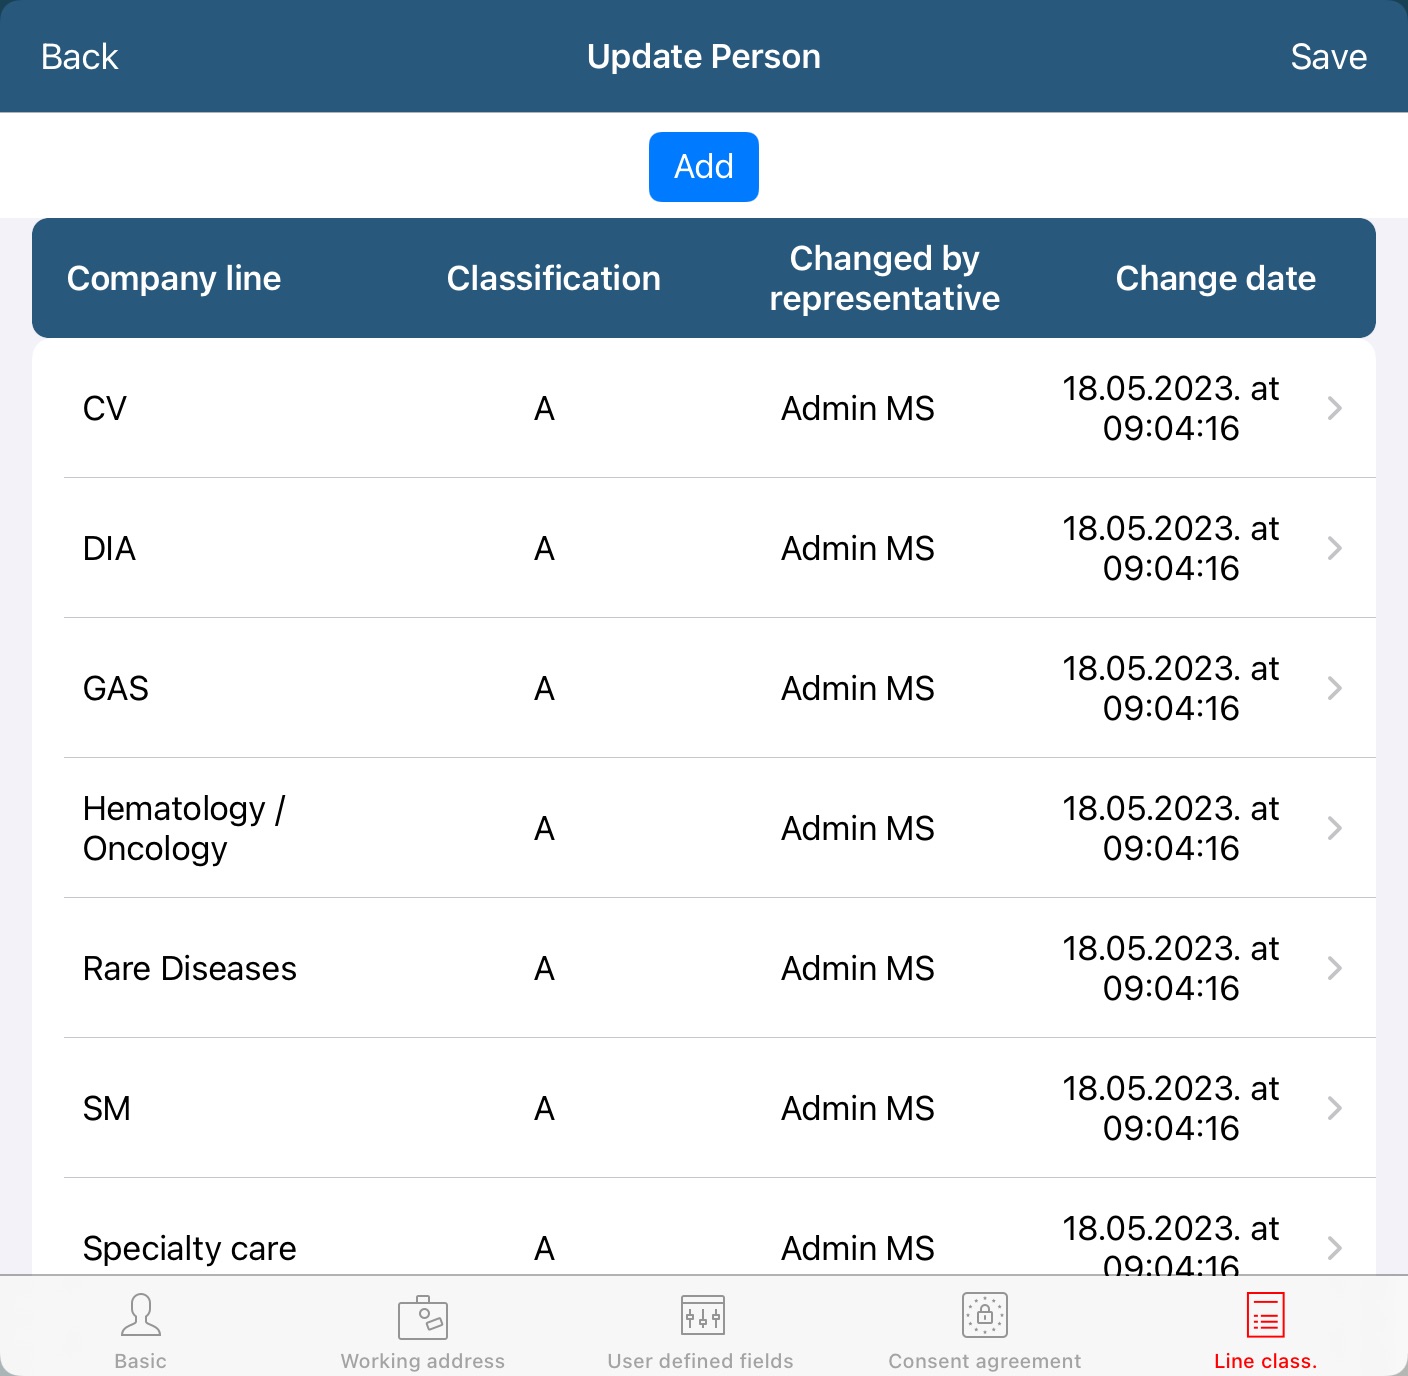Open the Consent agreement lock icon

point(984,1316)
